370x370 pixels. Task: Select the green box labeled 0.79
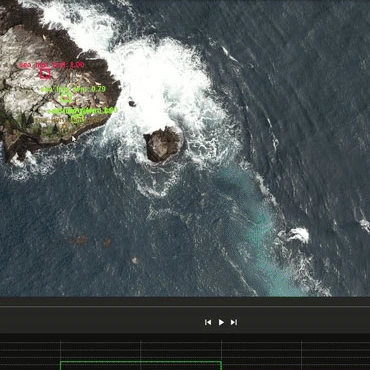pyautogui.click(x=66, y=98)
